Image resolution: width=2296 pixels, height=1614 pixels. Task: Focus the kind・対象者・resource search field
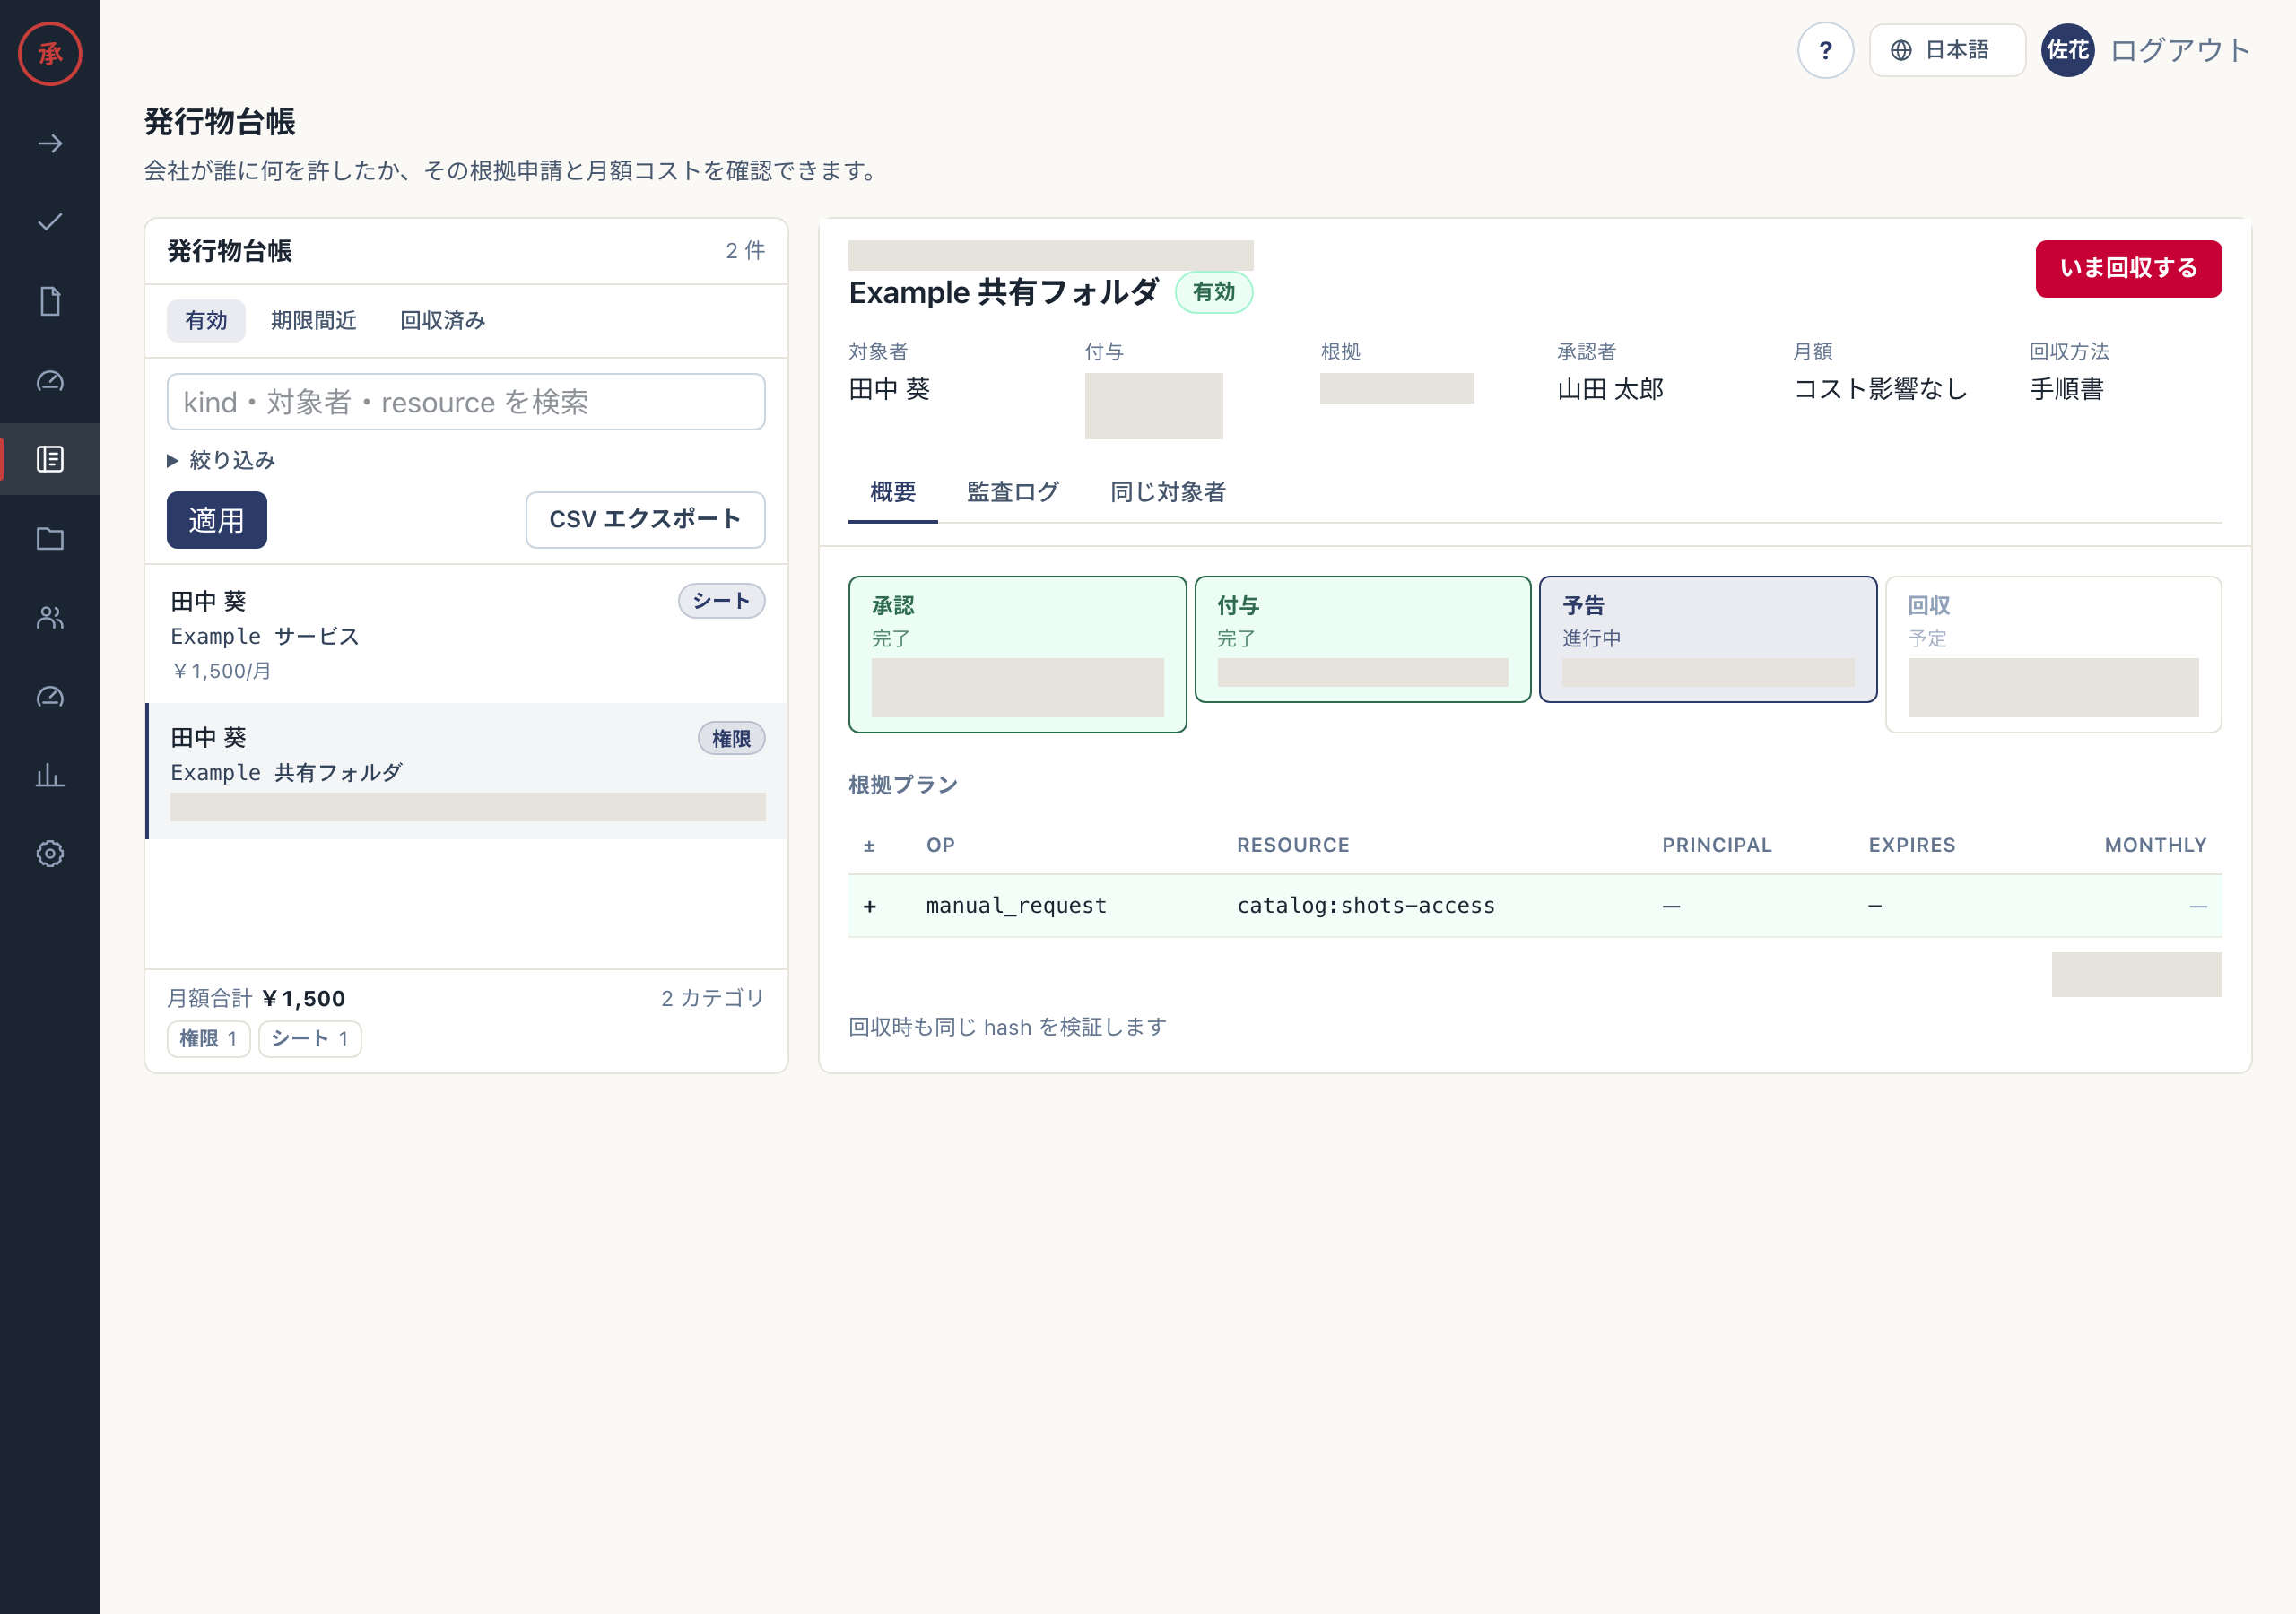(x=466, y=402)
